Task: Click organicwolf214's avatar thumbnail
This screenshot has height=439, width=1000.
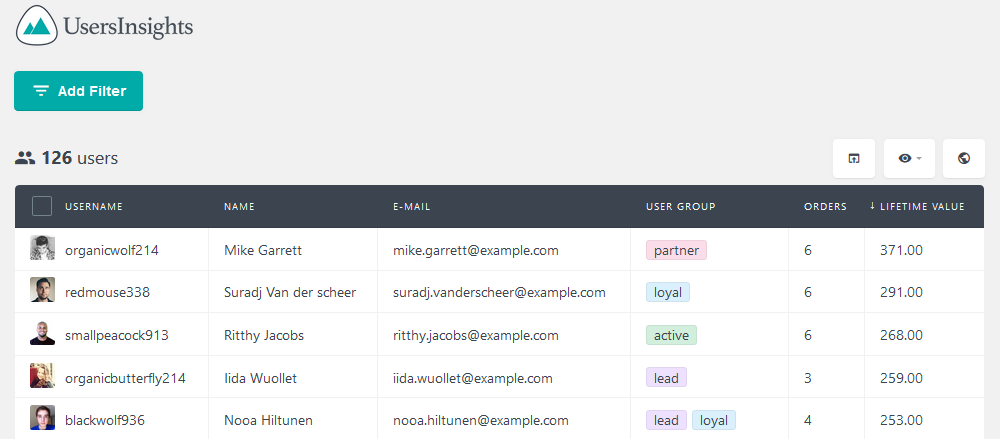Action: tap(42, 248)
